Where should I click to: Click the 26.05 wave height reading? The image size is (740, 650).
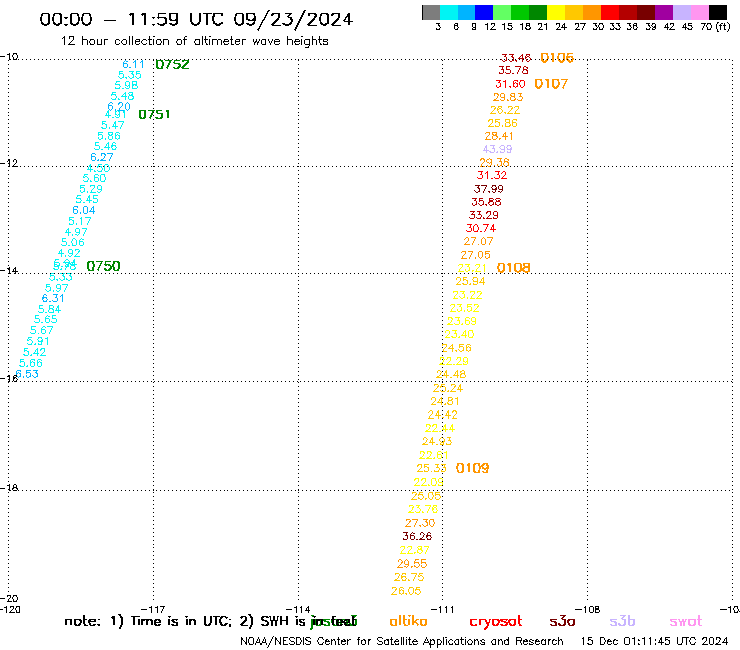click(x=406, y=591)
